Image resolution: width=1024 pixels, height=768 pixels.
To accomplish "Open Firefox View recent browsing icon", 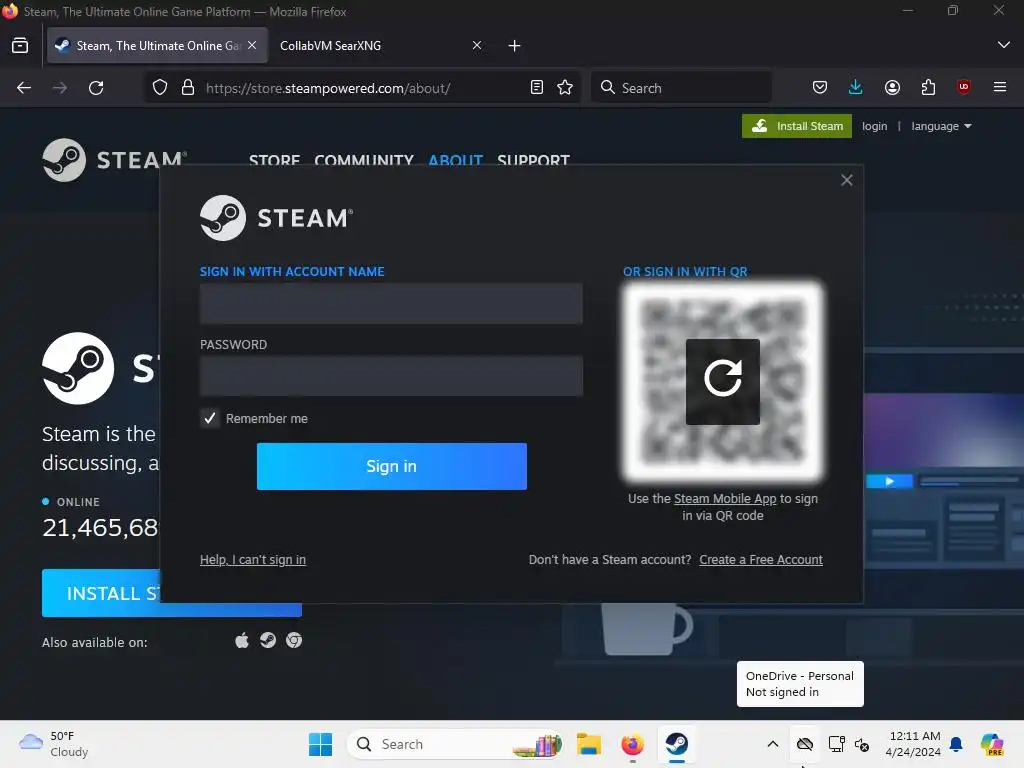I will click(x=20, y=45).
